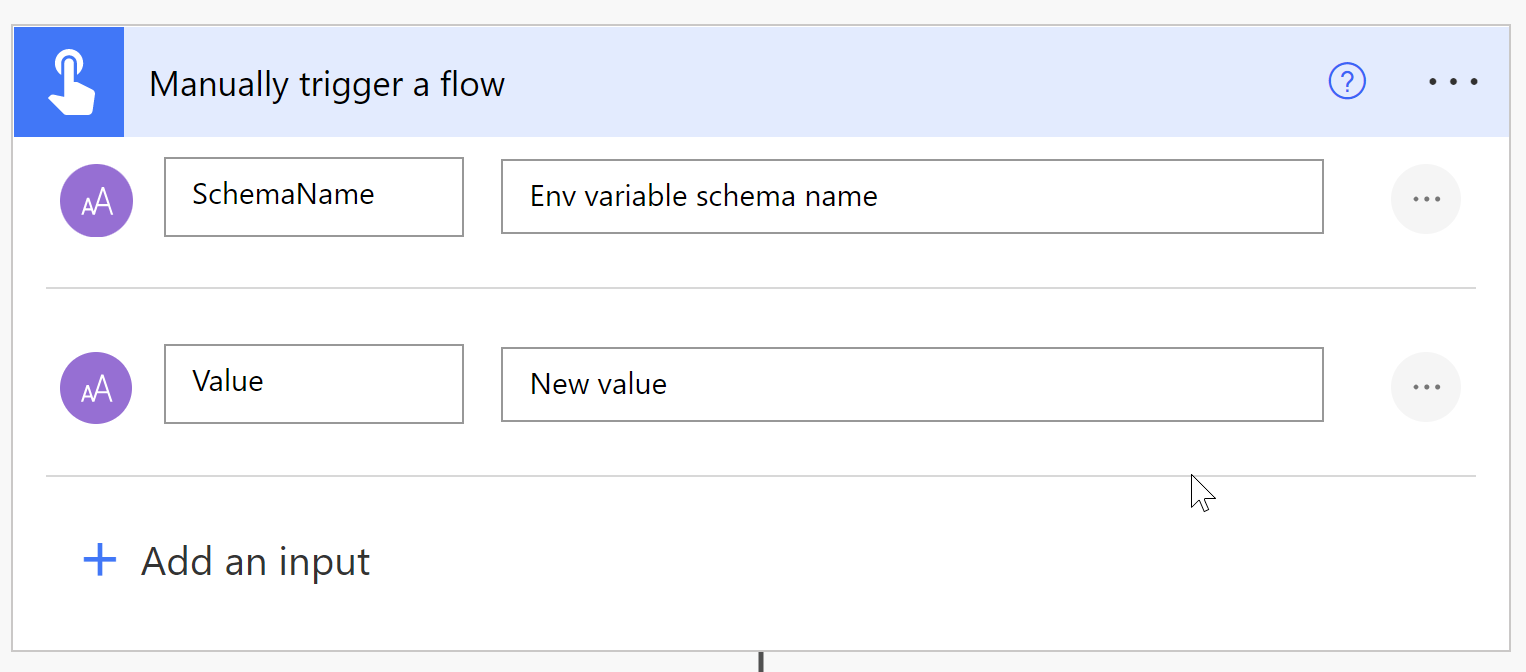Click the New value description field

point(911,384)
